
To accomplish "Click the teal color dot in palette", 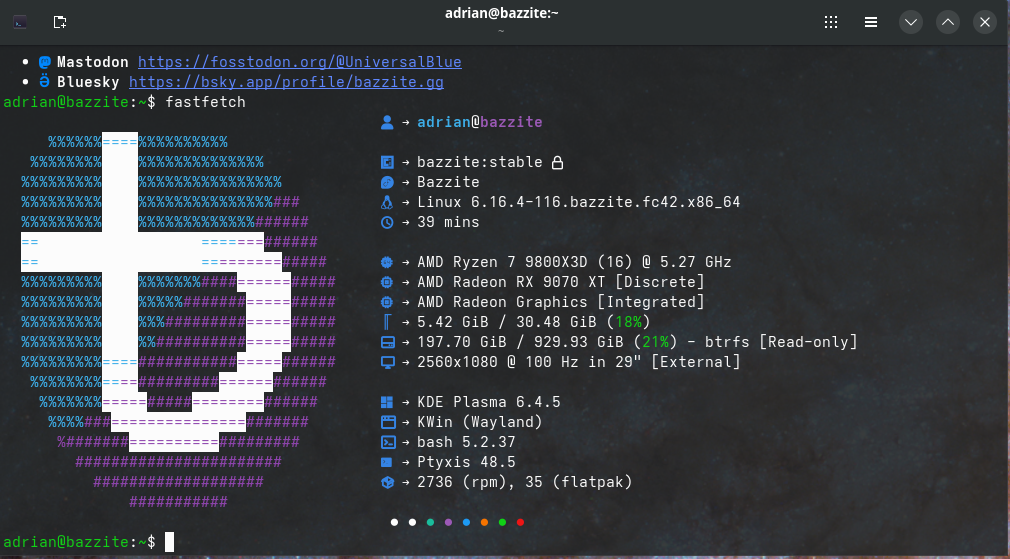I will (x=430, y=522).
